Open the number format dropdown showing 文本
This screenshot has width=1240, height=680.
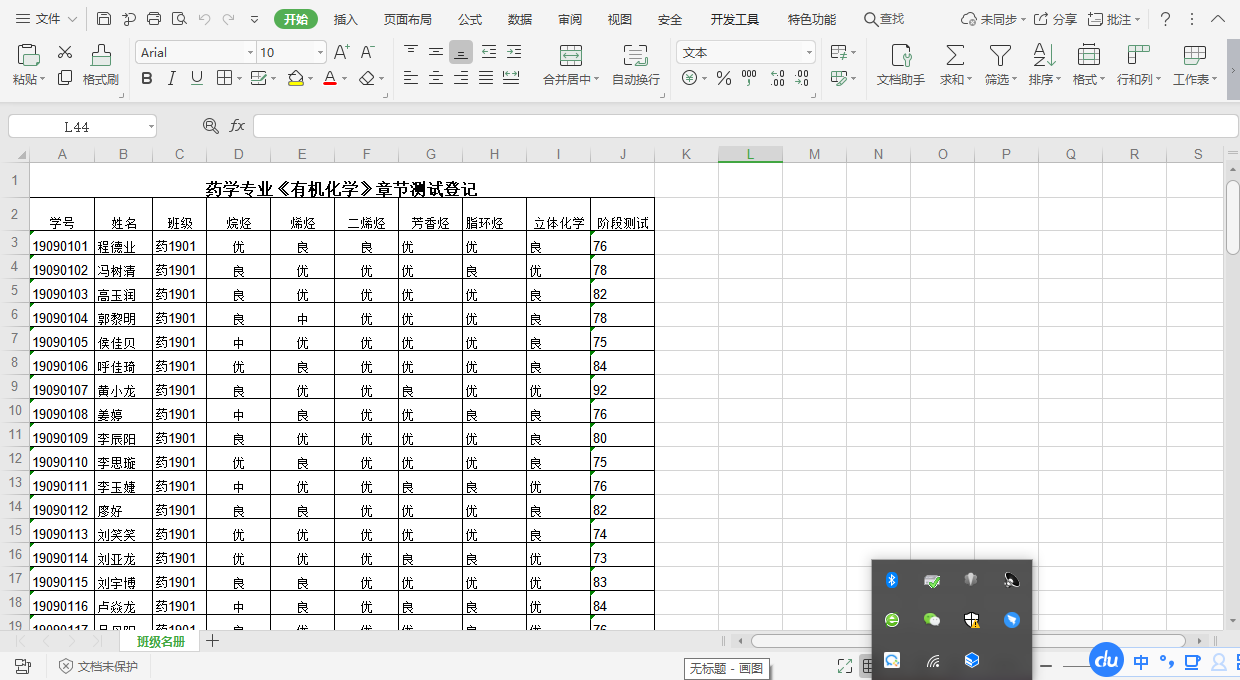point(809,53)
